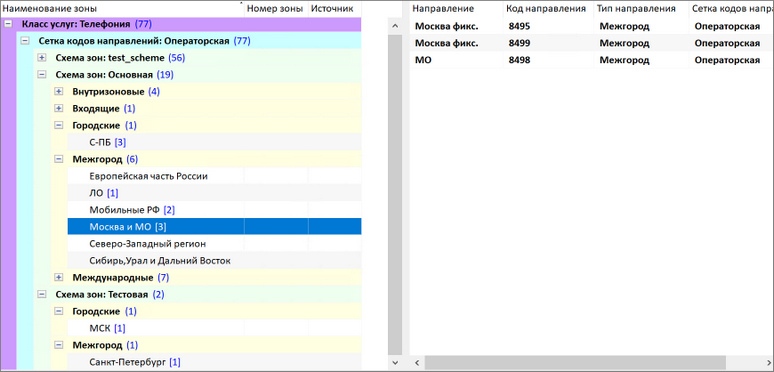
Task: Select Санкт-Петербург [1] zone
Action: click(x=214, y=362)
